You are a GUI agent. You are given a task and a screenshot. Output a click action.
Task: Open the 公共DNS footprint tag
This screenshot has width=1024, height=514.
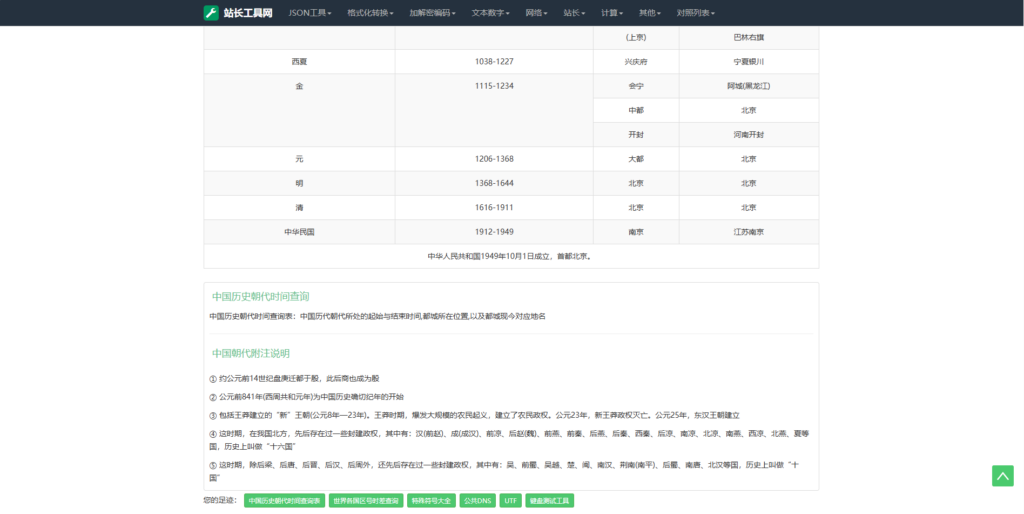point(477,501)
